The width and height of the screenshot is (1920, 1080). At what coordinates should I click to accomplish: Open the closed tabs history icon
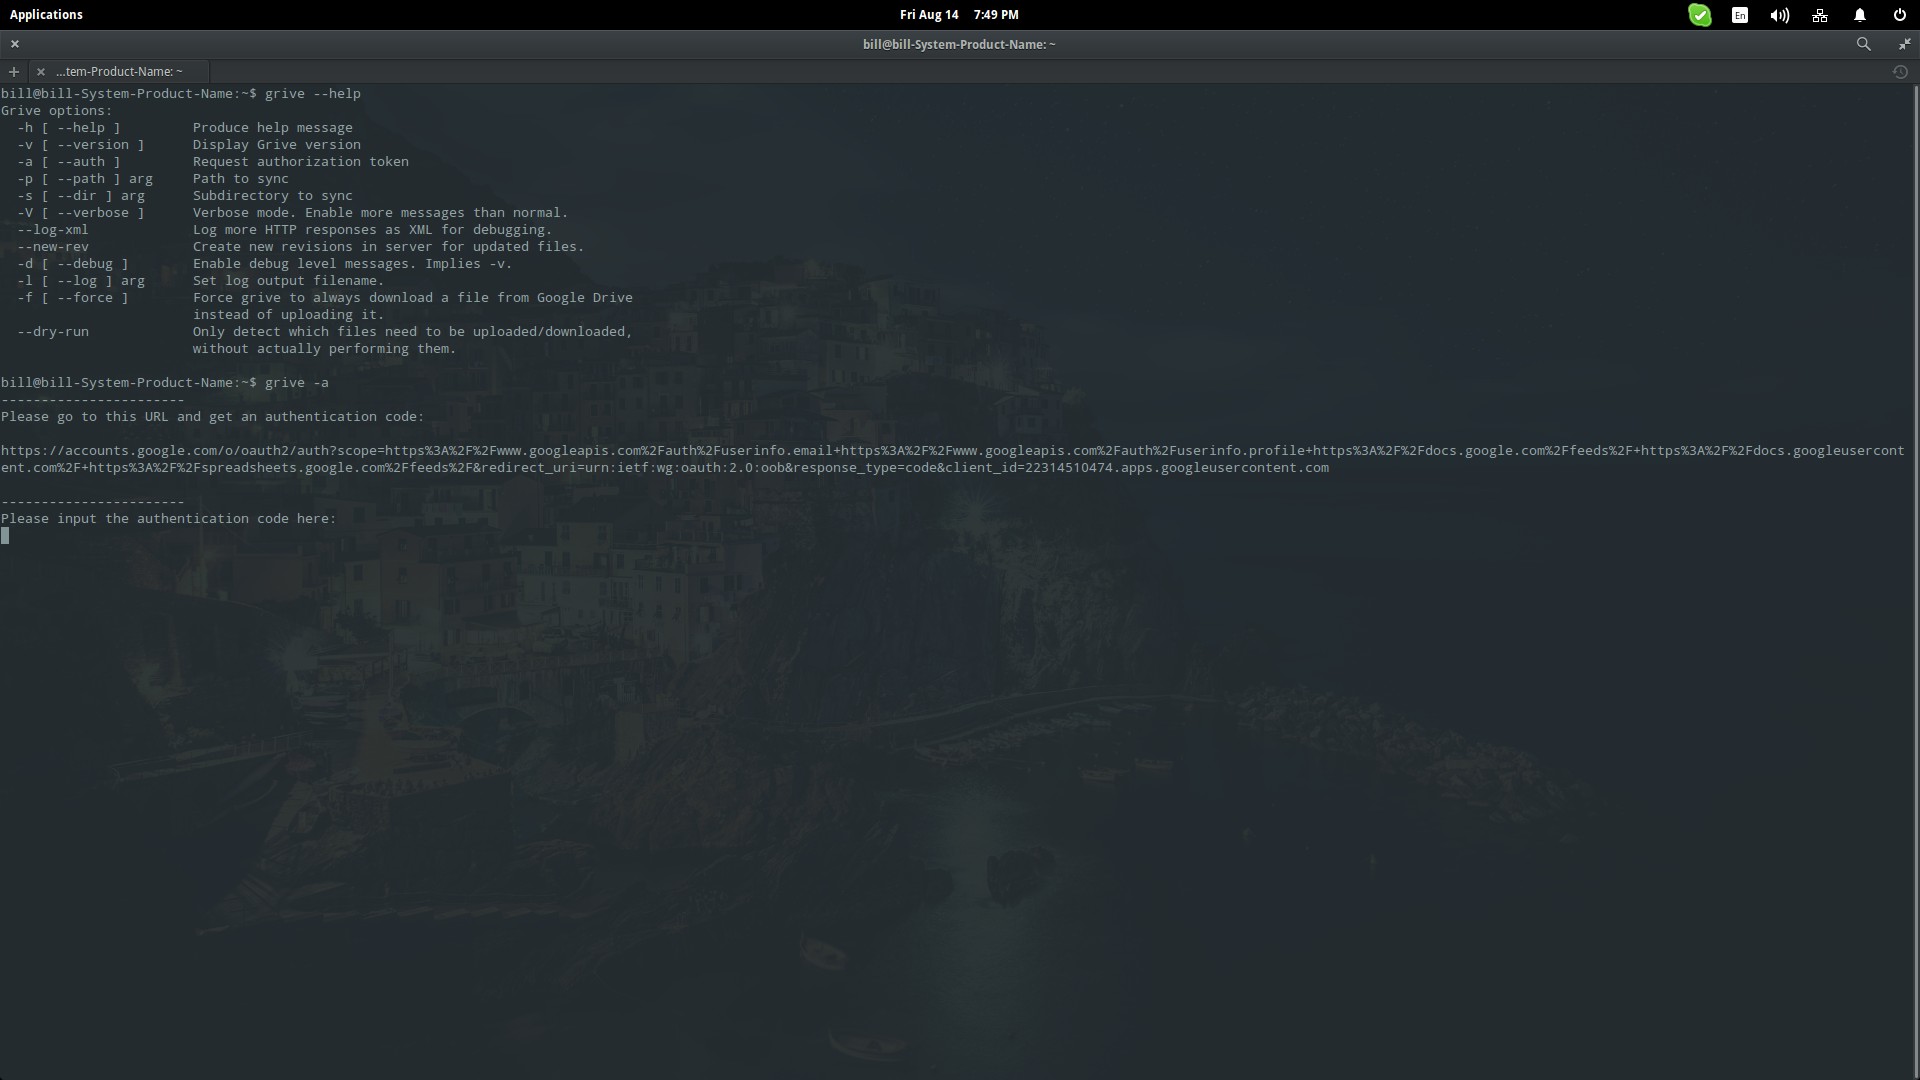click(x=1900, y=72)
